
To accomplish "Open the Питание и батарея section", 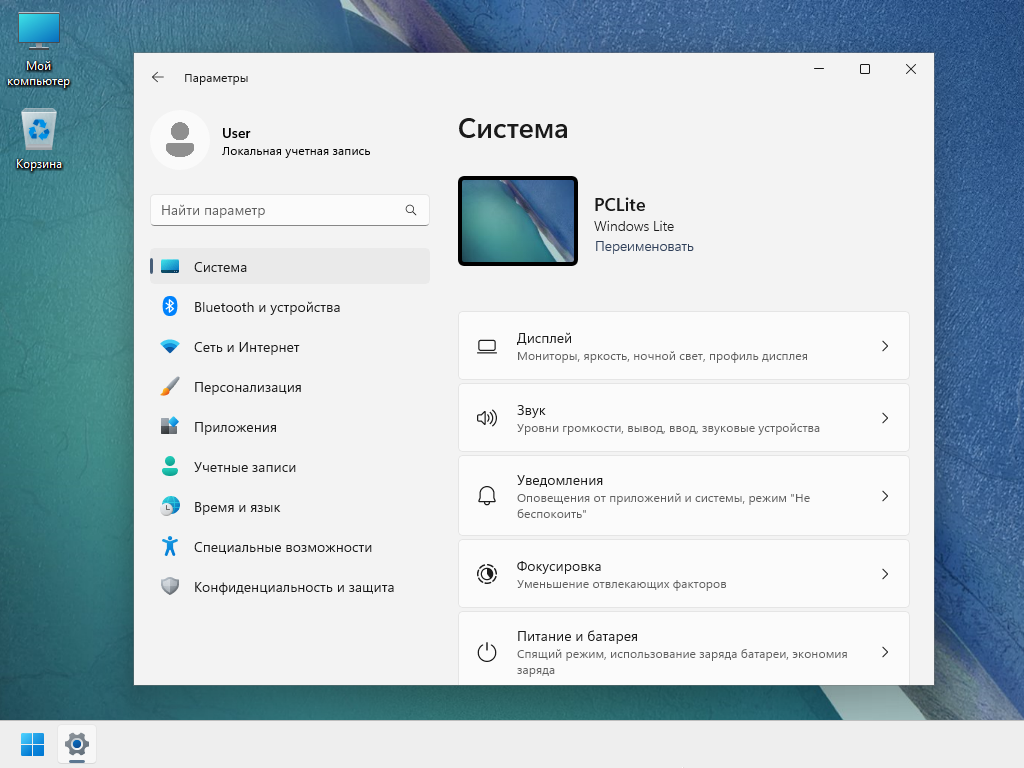I will coord(683,650).
